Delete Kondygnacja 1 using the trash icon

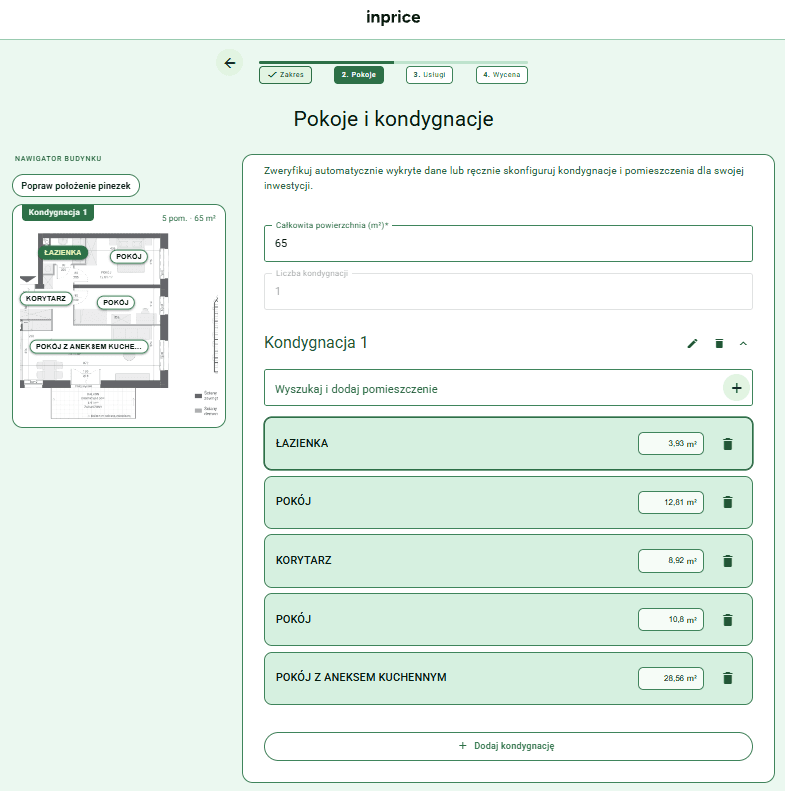(719, 344)
